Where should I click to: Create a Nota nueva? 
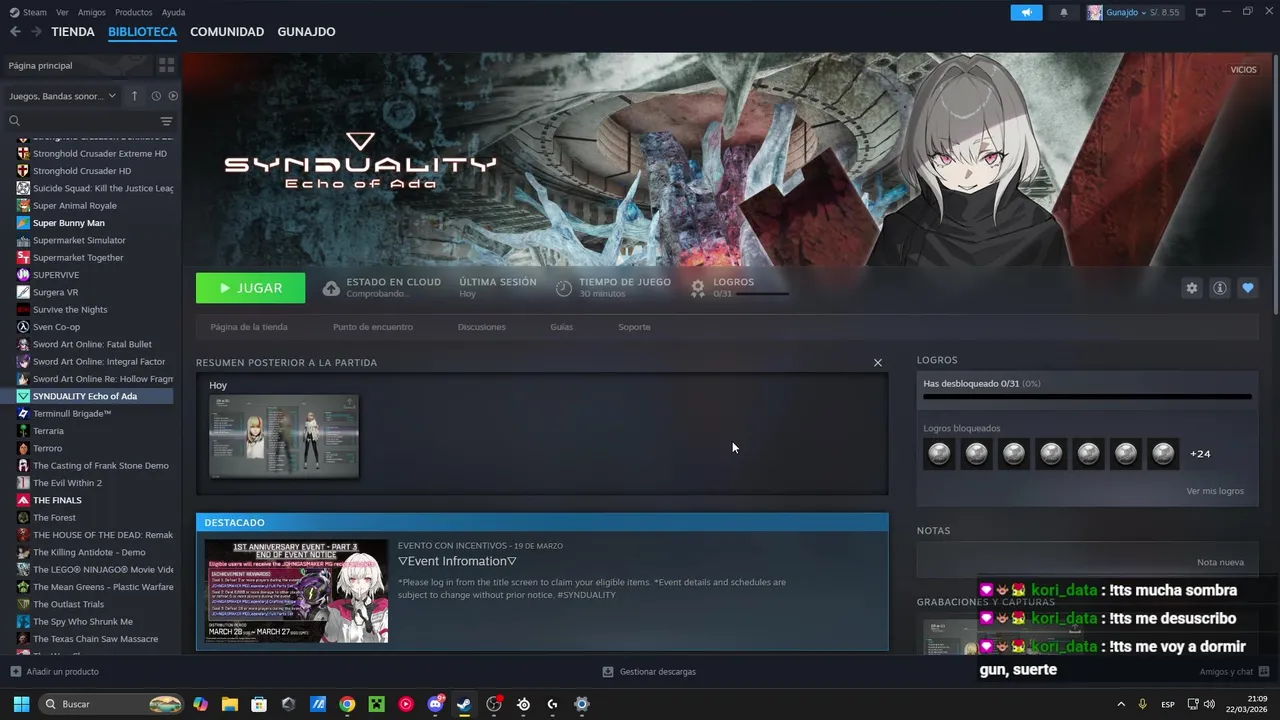tap(1220, 563)
